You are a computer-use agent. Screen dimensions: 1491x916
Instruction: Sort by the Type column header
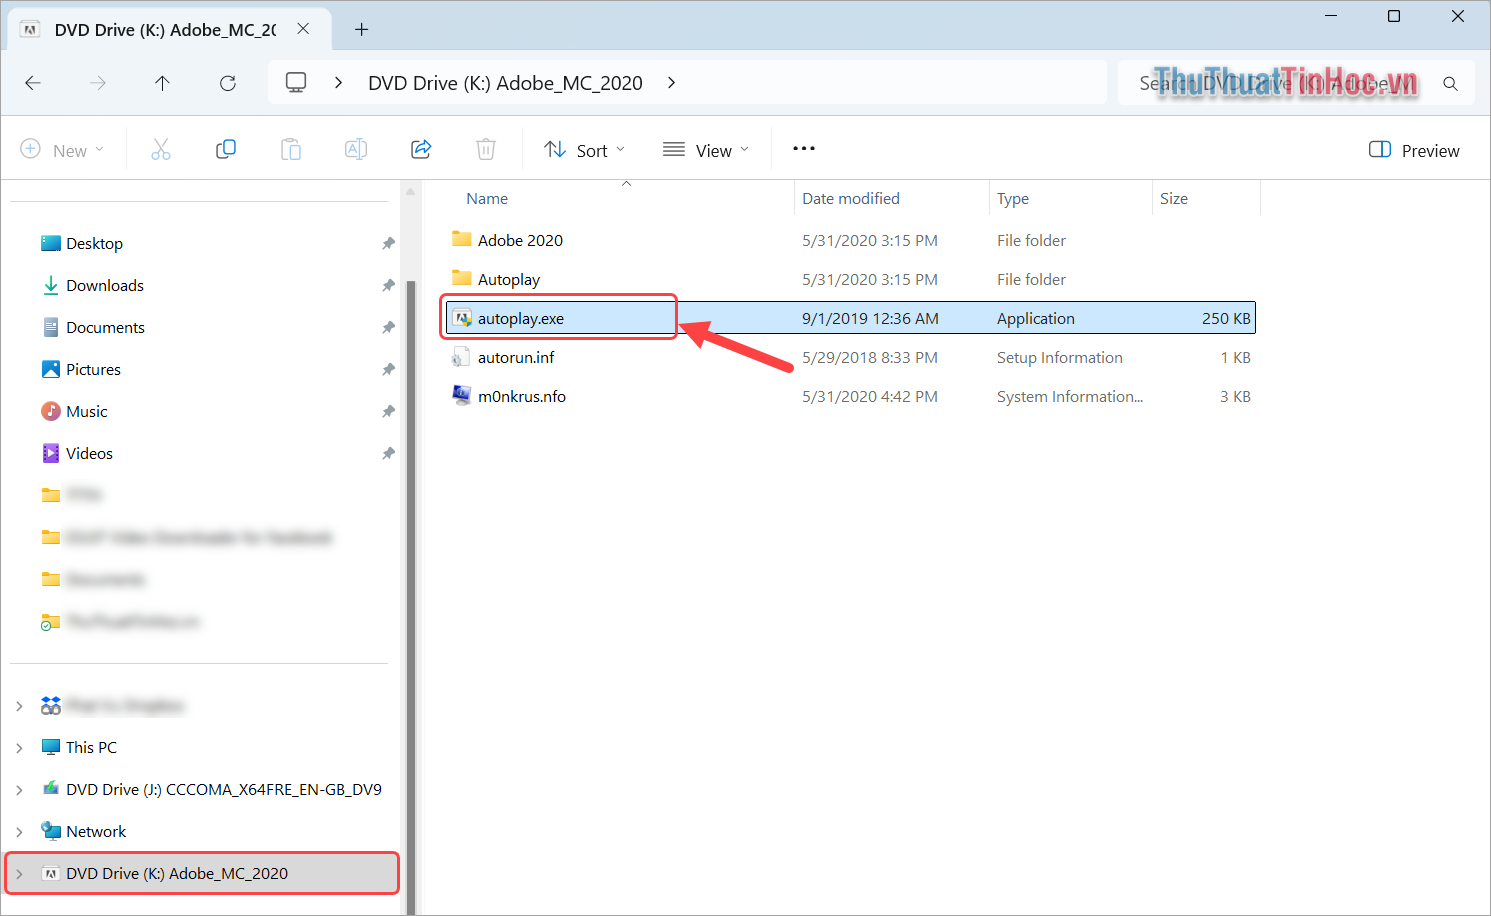1013,199
